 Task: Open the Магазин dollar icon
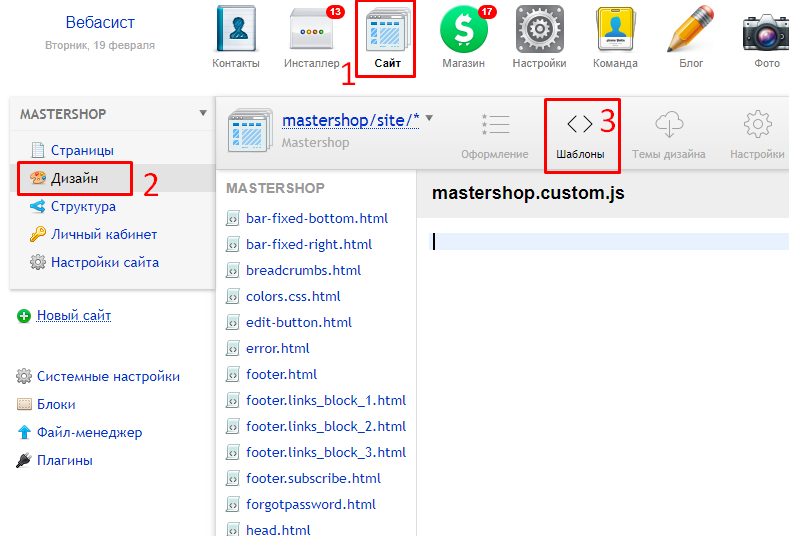463,32
